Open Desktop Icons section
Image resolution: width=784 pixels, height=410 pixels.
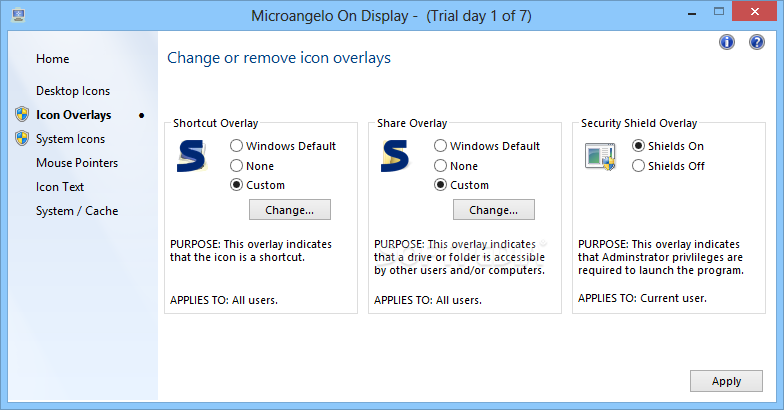pyautogui.click(x=73, y=91)
